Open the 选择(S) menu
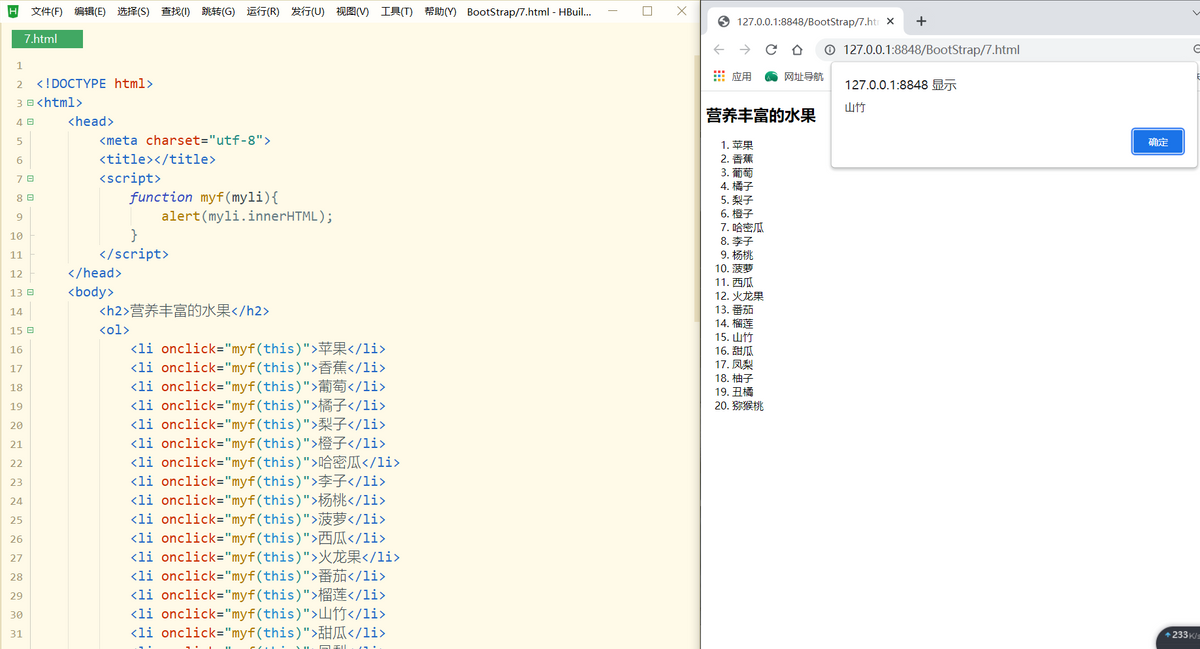The image size is (1200, 649). point(133,12)
